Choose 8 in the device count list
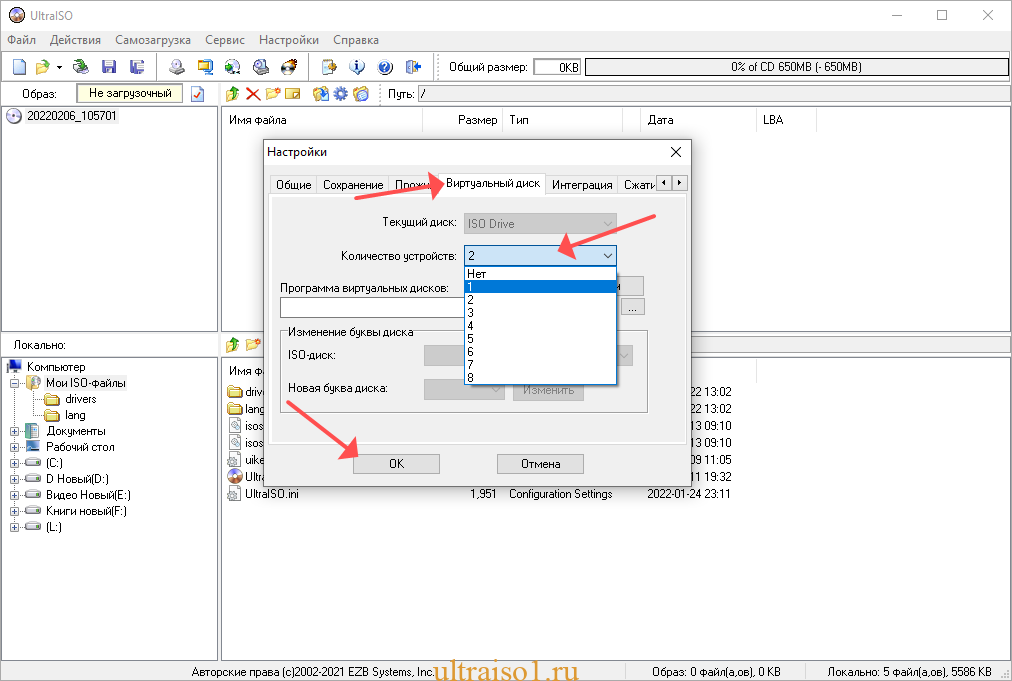 (540, 378)
